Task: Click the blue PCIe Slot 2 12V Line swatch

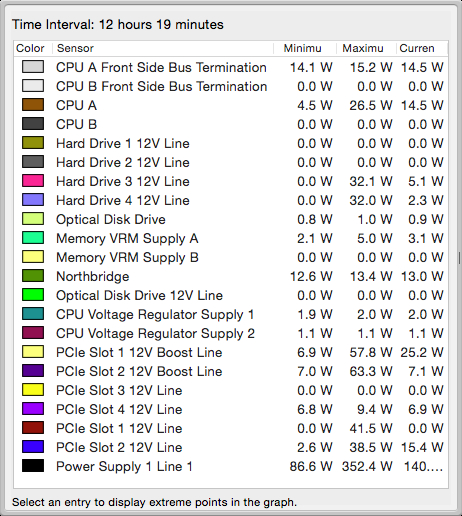Action: tap(33, 447)
